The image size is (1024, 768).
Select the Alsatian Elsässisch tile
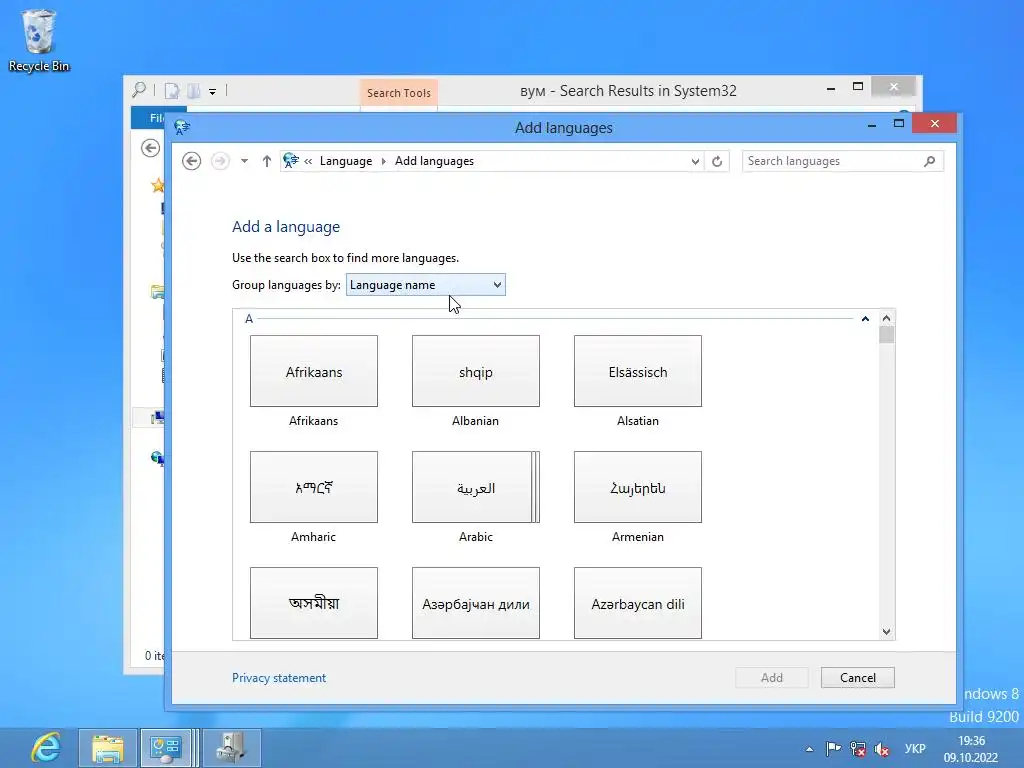(x=637, y=371)
